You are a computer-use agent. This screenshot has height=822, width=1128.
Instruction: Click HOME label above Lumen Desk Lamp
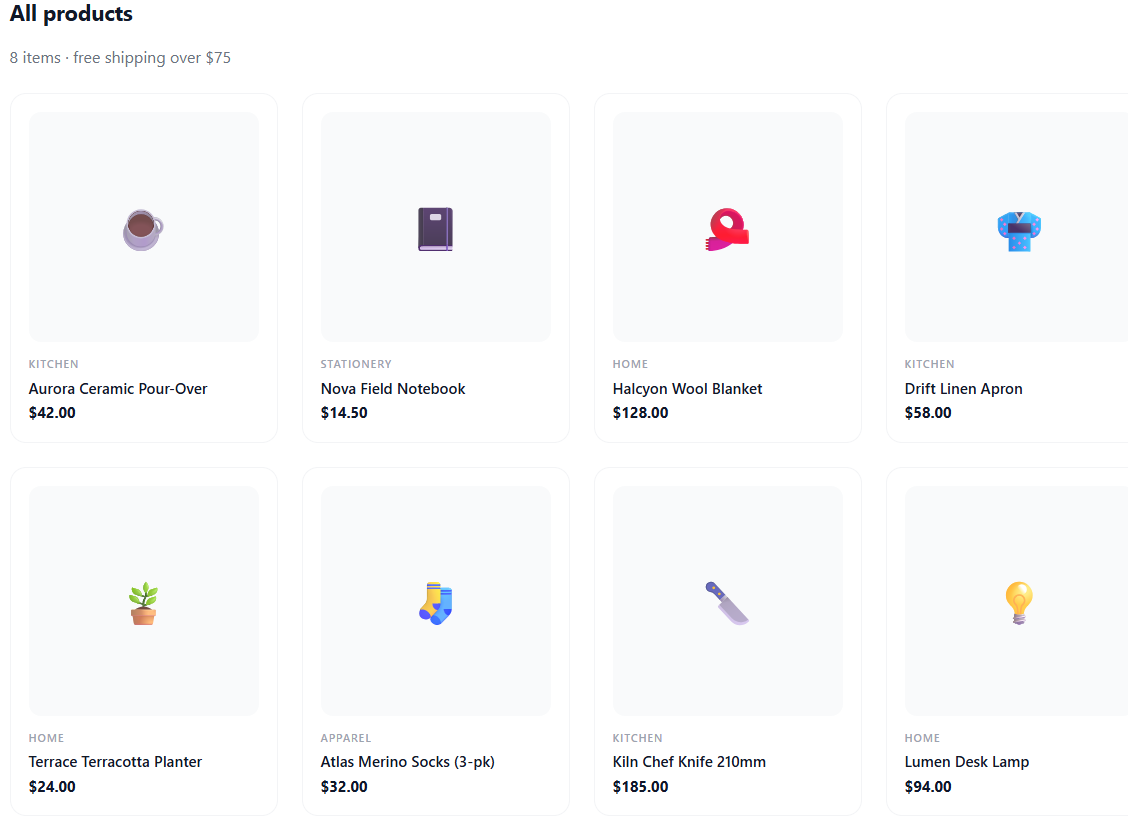(x=922, y=738)
